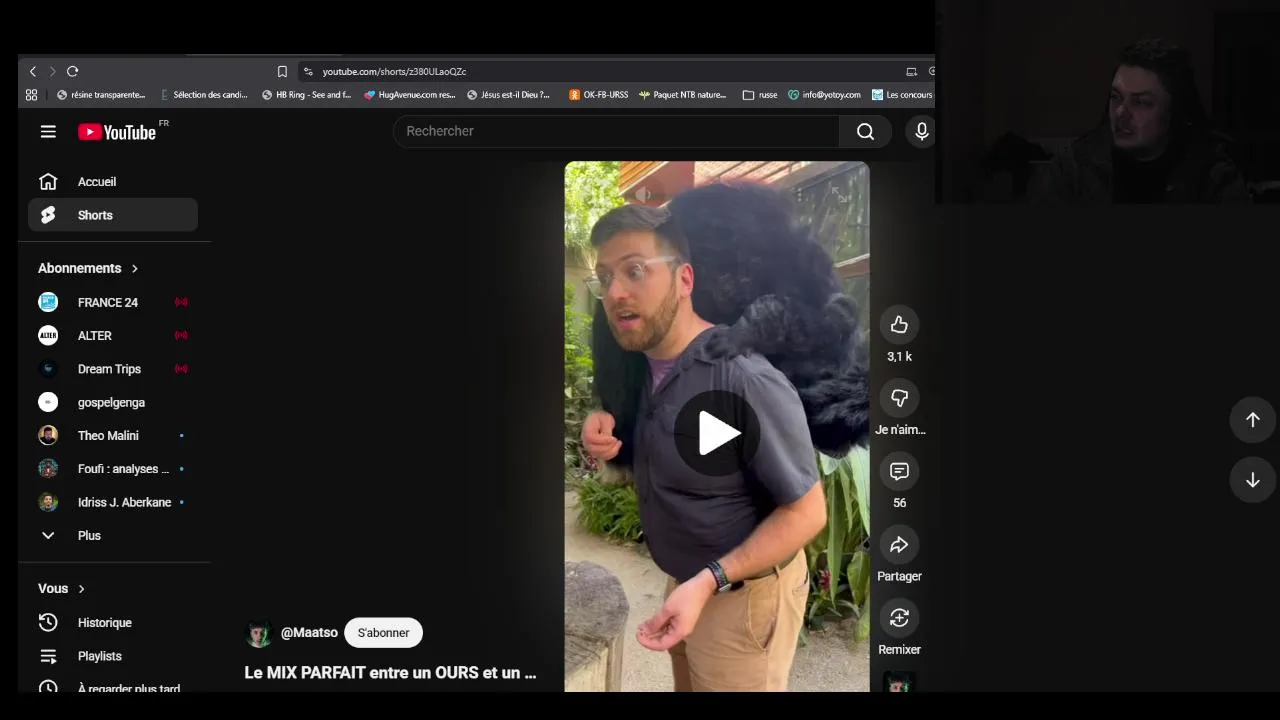Click the FRANCE 24 live indicator icon
1280x720 pixels.
tap(181, 302)
